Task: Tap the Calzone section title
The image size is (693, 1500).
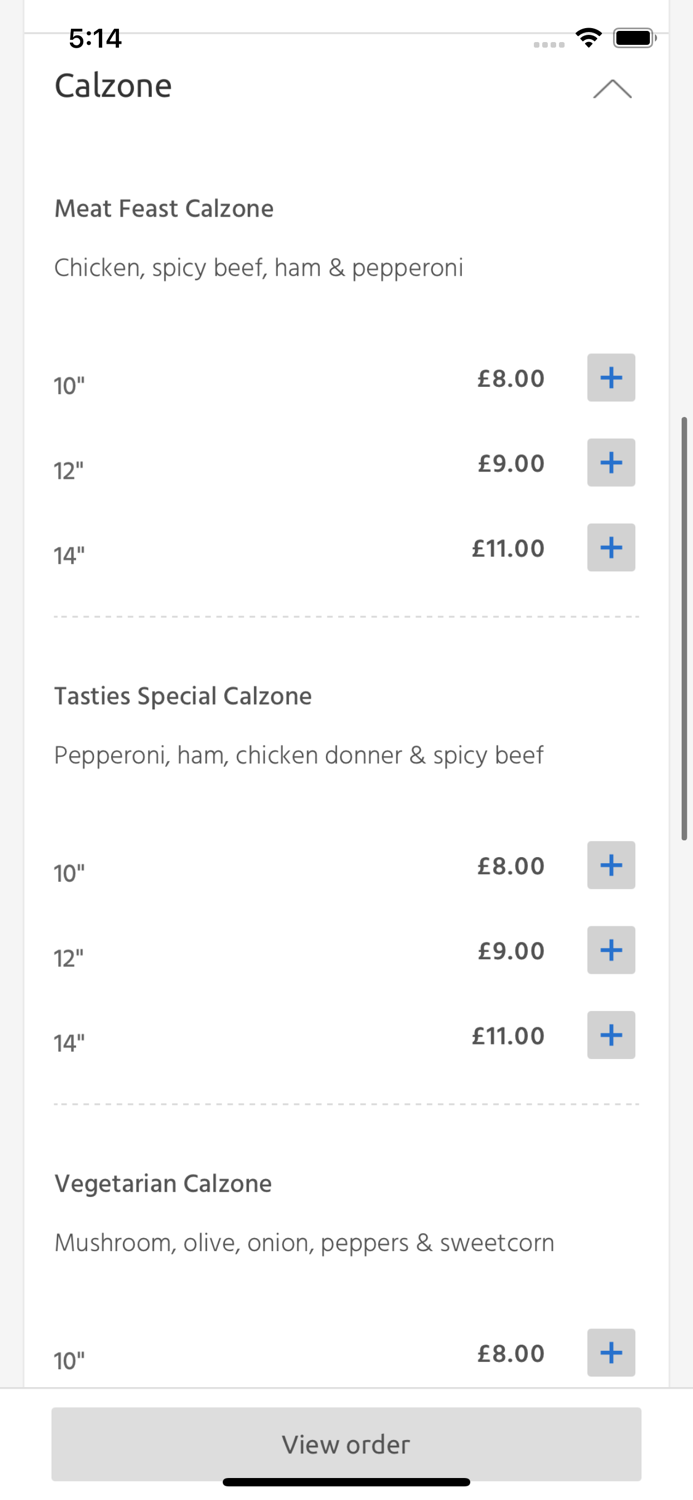Action: tap(113, 86)
